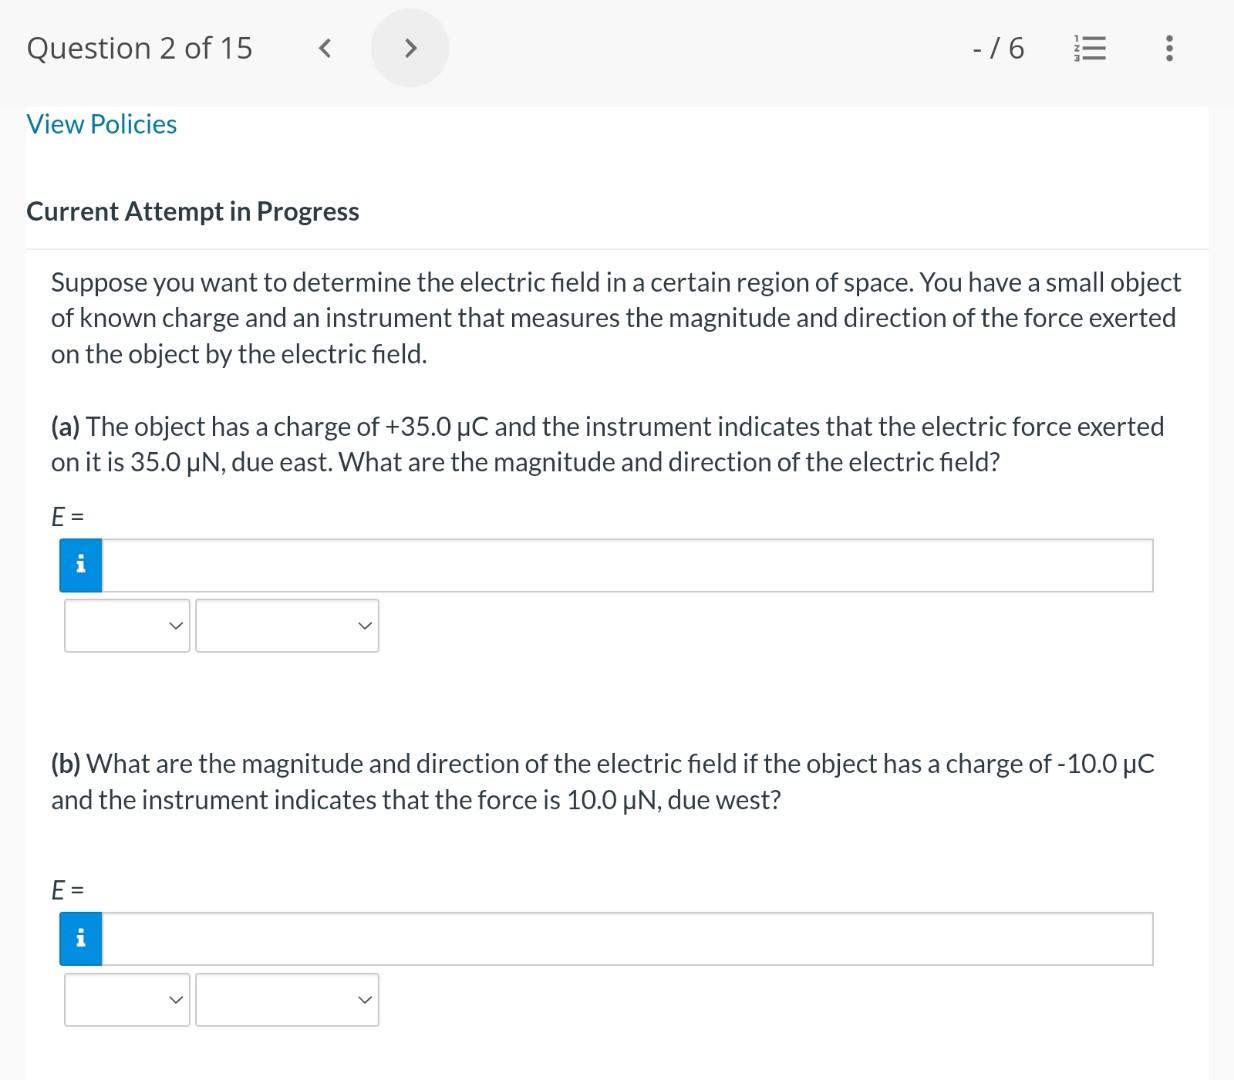
Task: Click the 'Question 2 of 15' heading
Action: [x=140, y=48]
